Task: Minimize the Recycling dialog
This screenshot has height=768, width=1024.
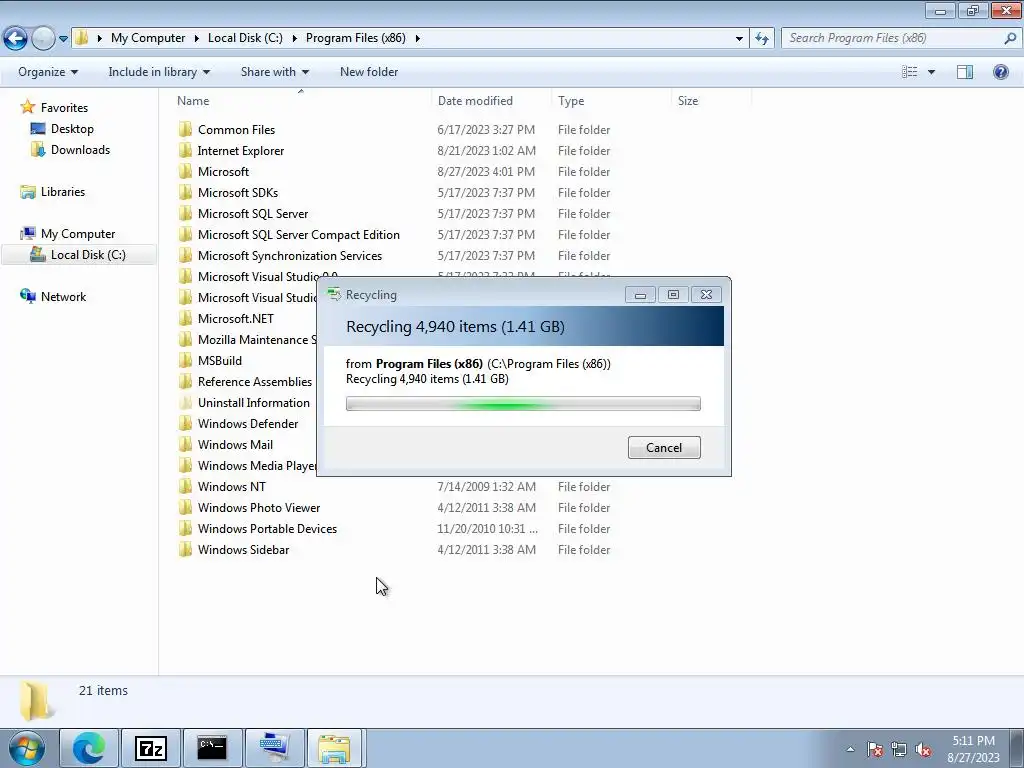Action: coord(640,295)
